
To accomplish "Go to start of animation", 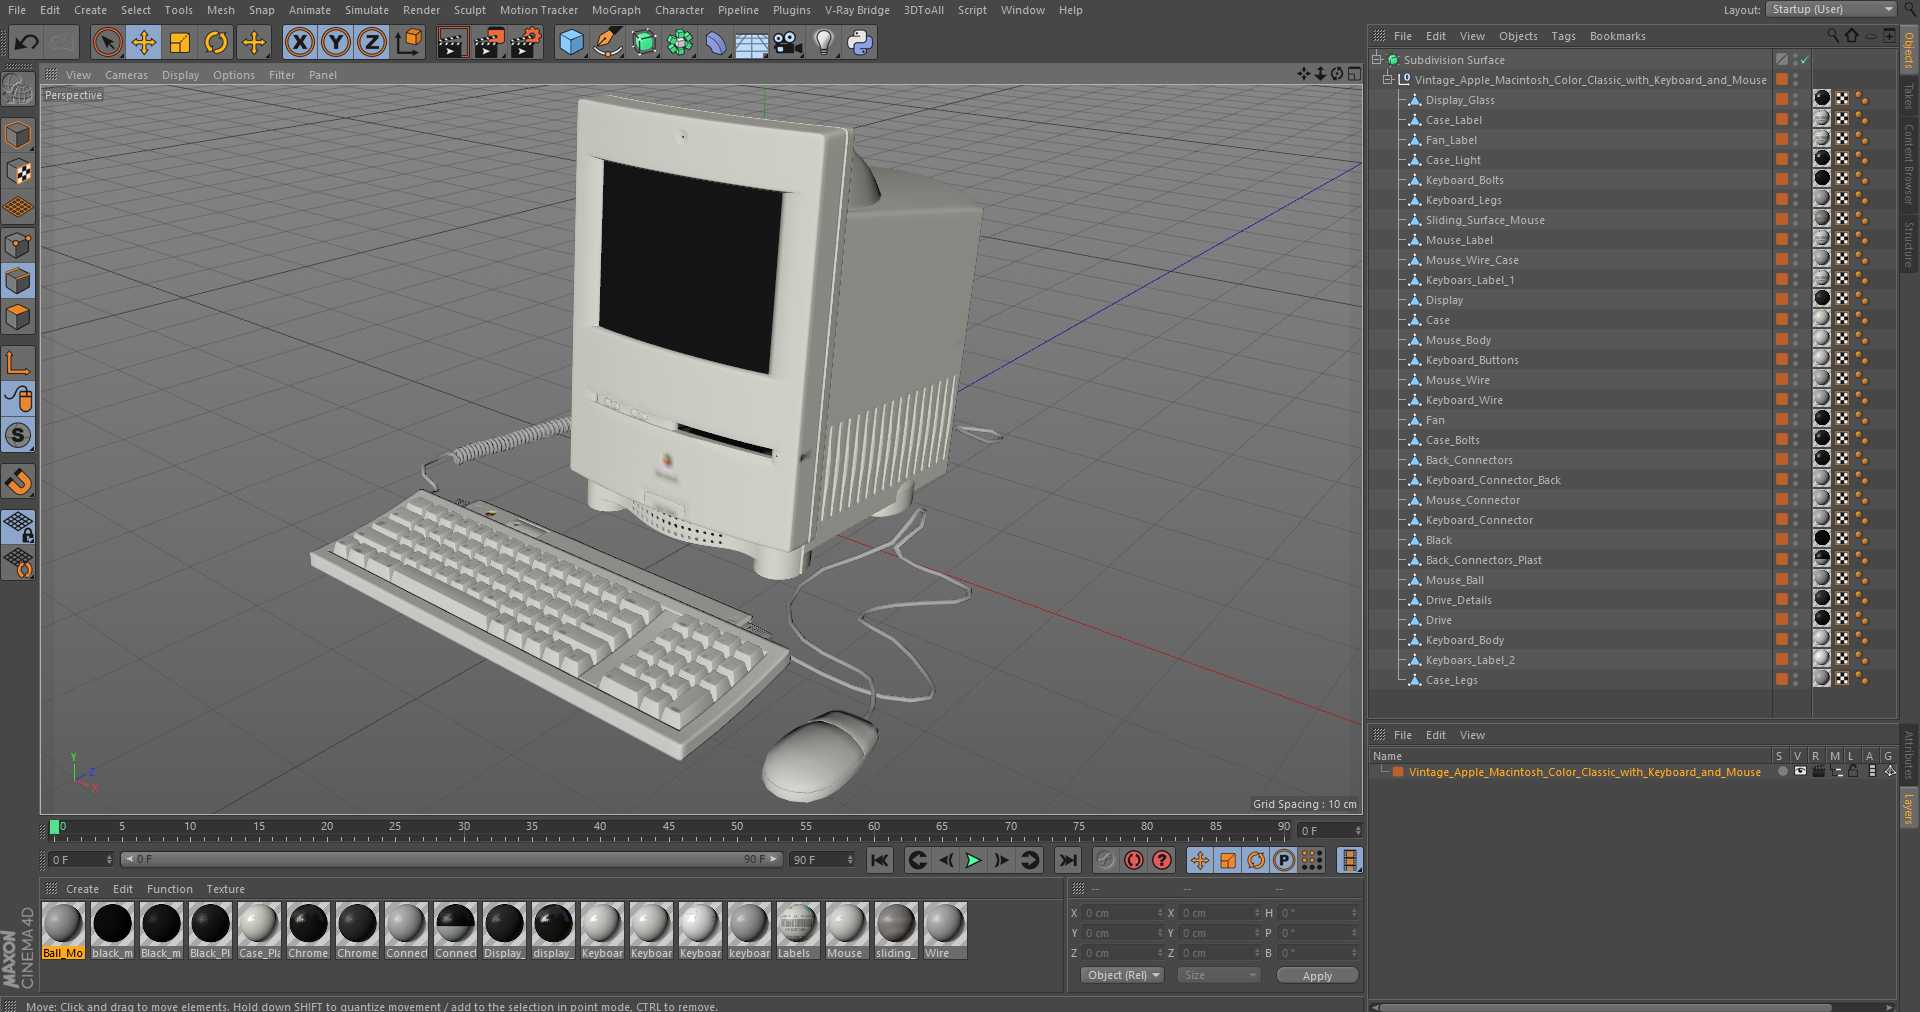I will click(x=880, y=860).
